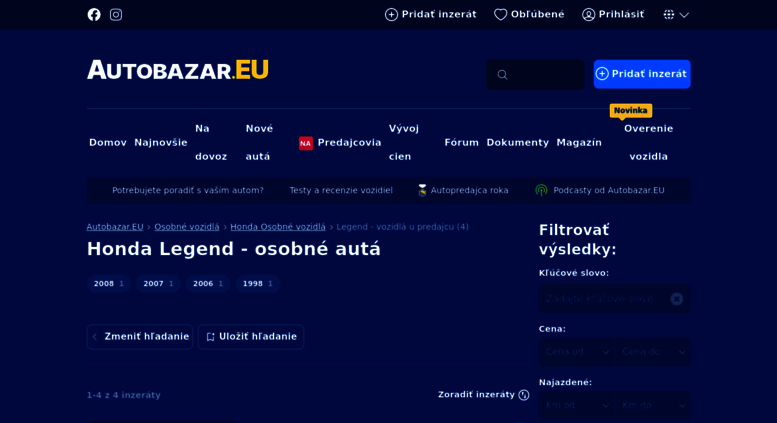
Task: Filter by year 2008 chip
Action: coord(109,284)
